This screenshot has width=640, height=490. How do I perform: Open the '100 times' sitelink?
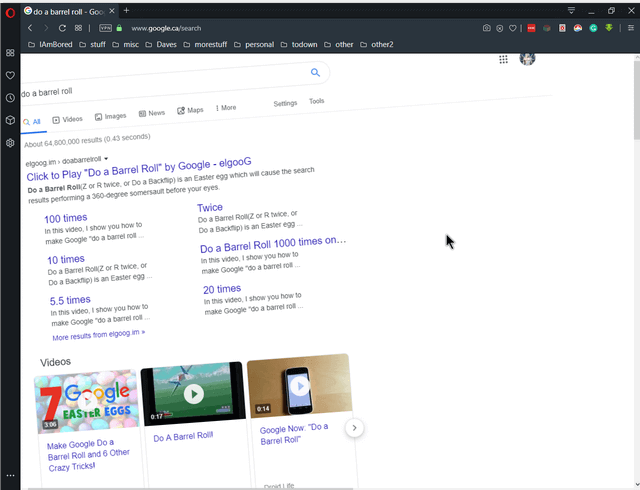pos(66,218)
